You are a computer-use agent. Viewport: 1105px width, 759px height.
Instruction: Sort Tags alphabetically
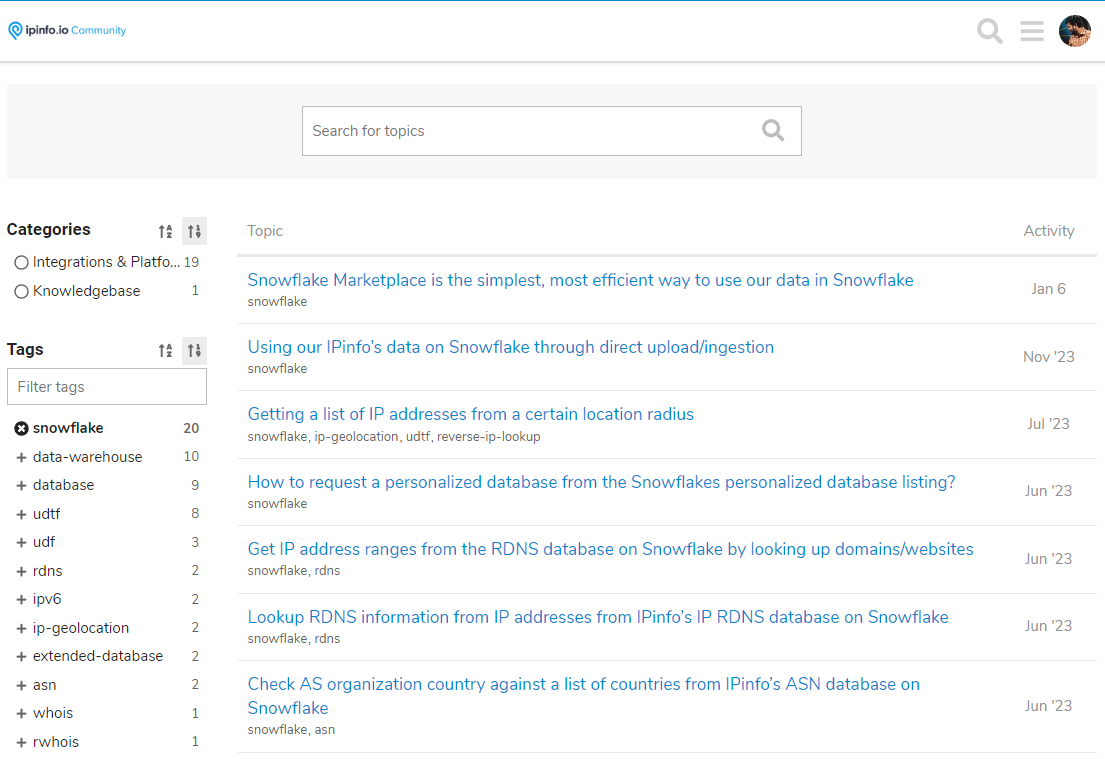[166, 350]
